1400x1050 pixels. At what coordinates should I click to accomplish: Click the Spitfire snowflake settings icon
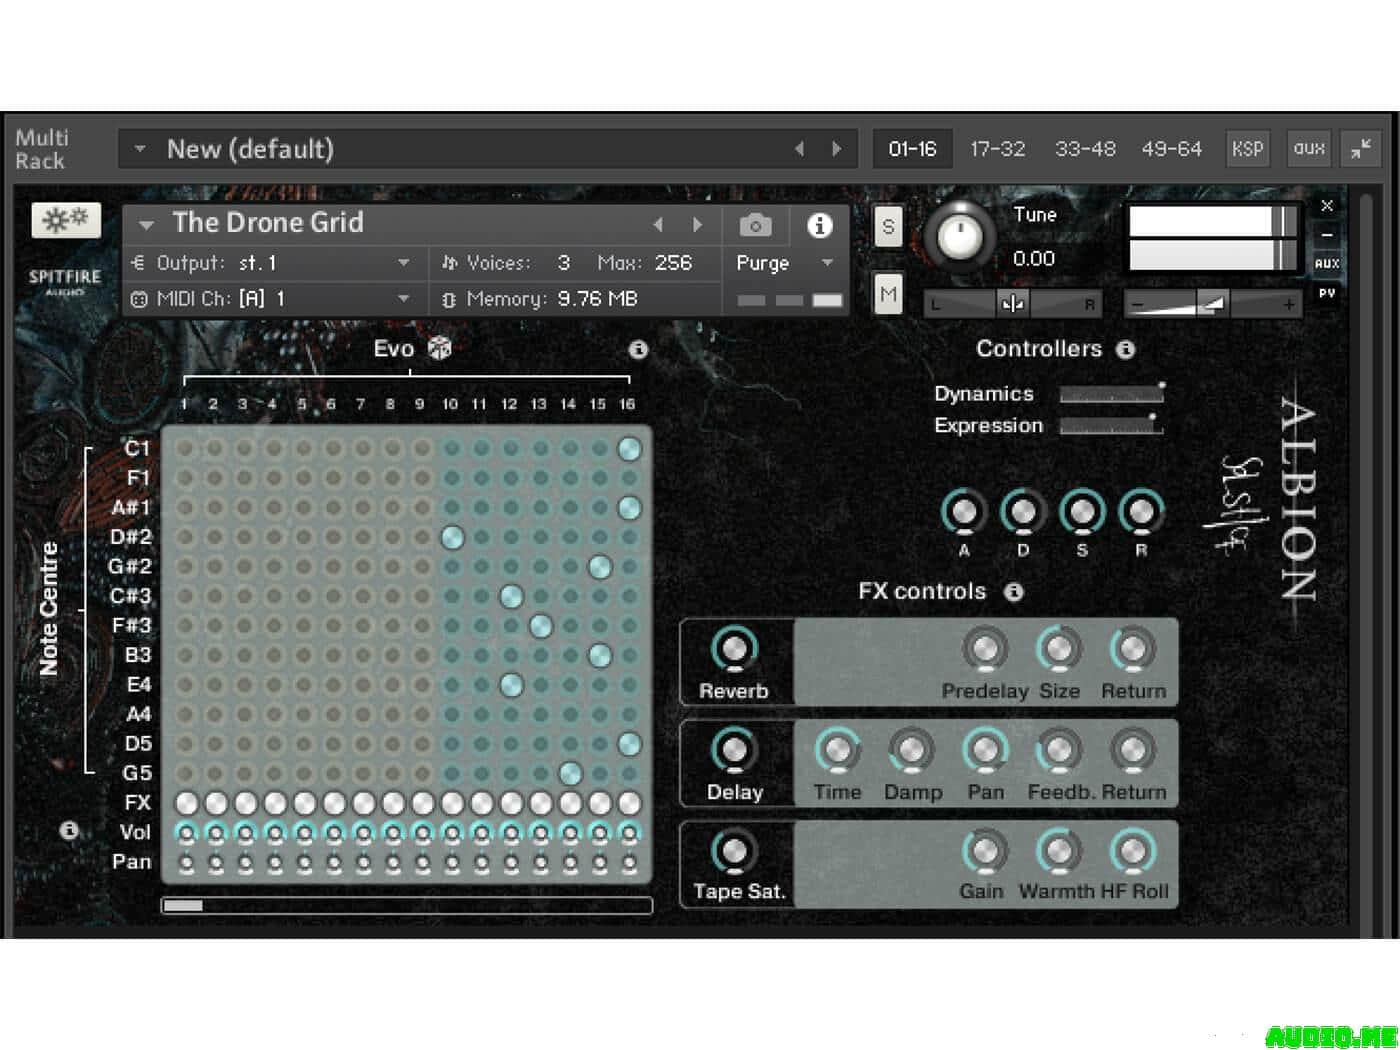point(66,219)
